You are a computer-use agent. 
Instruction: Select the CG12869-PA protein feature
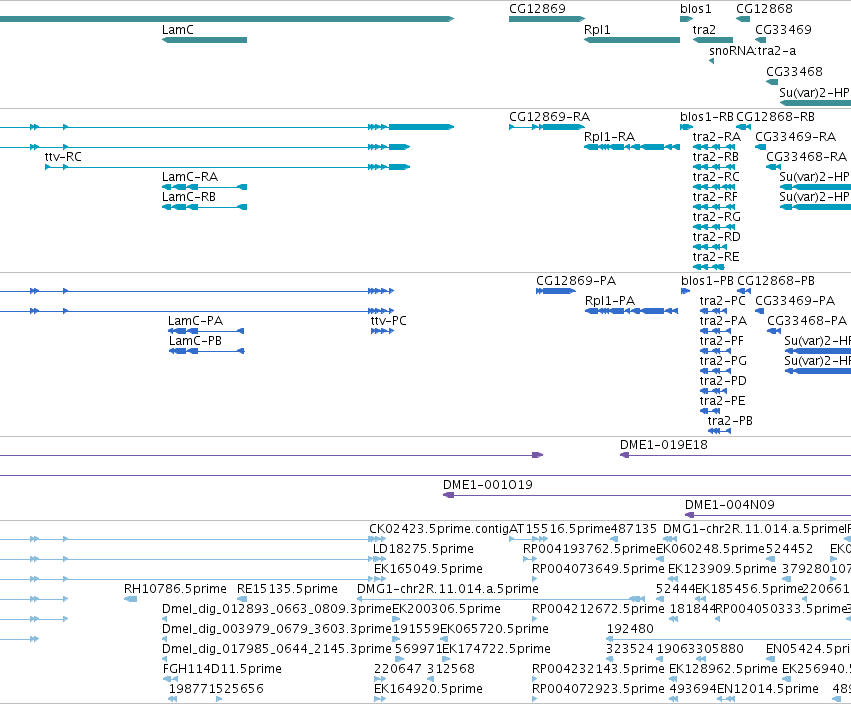(556, 291)
